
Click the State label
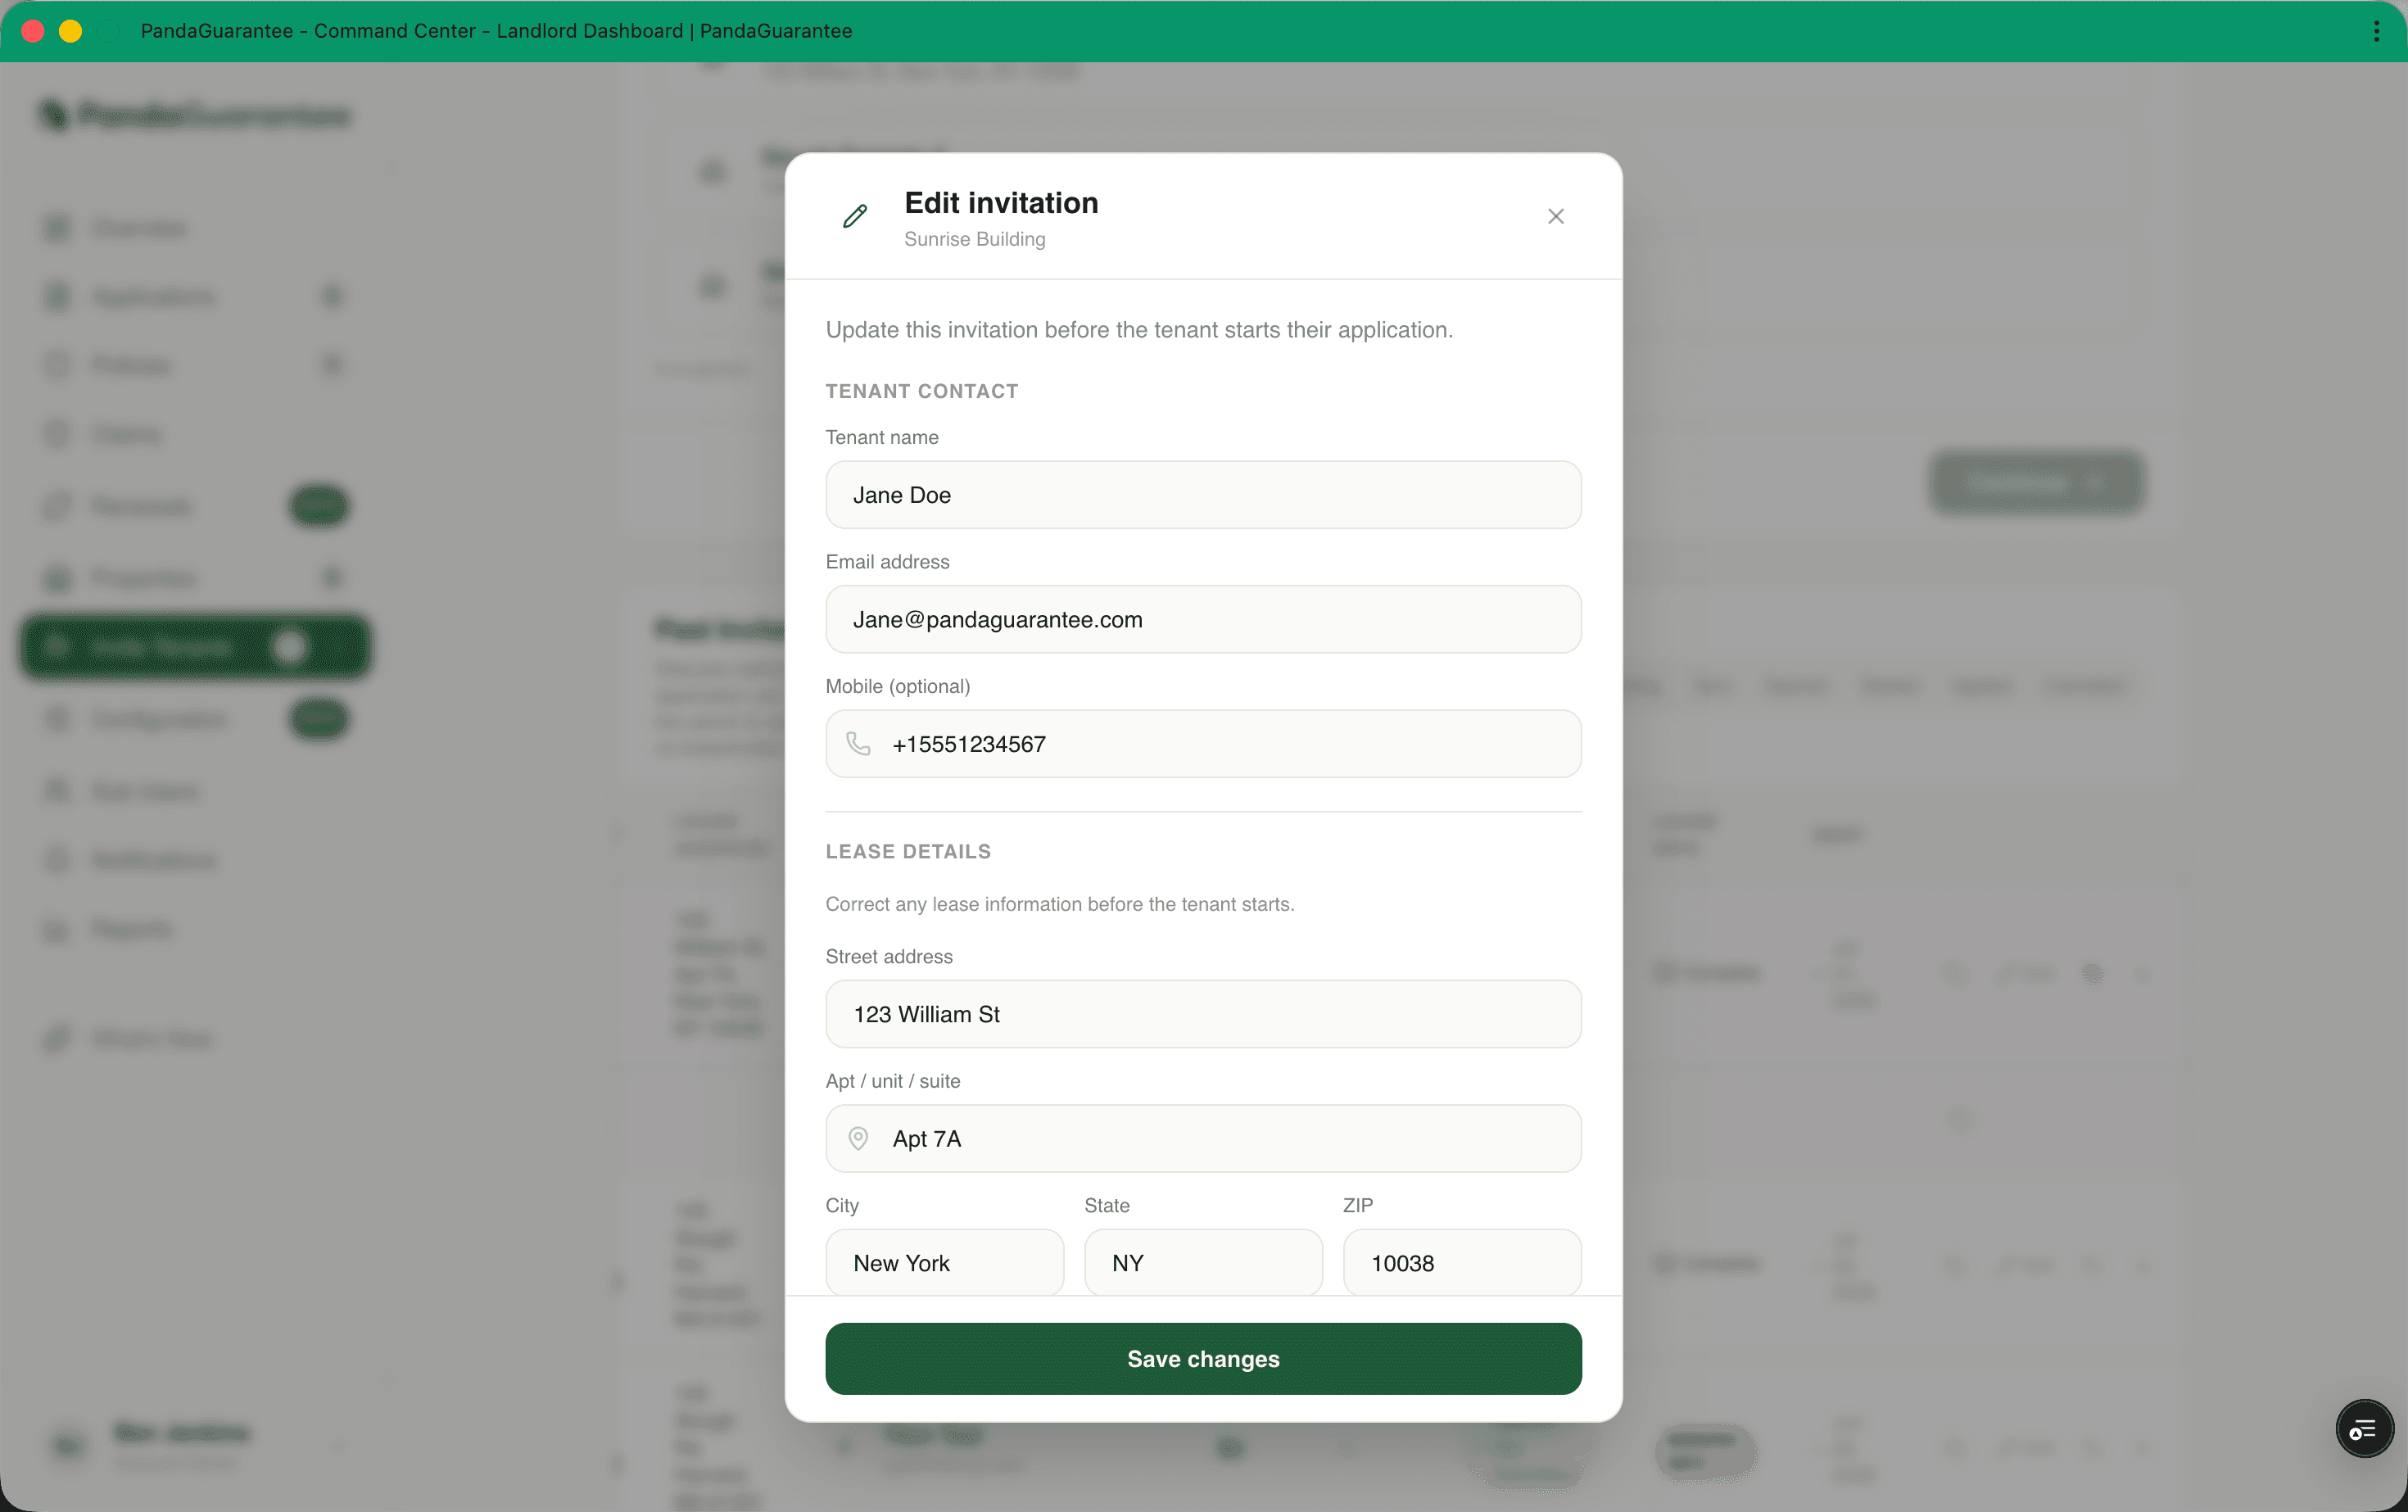(x=1107, y=1205)
